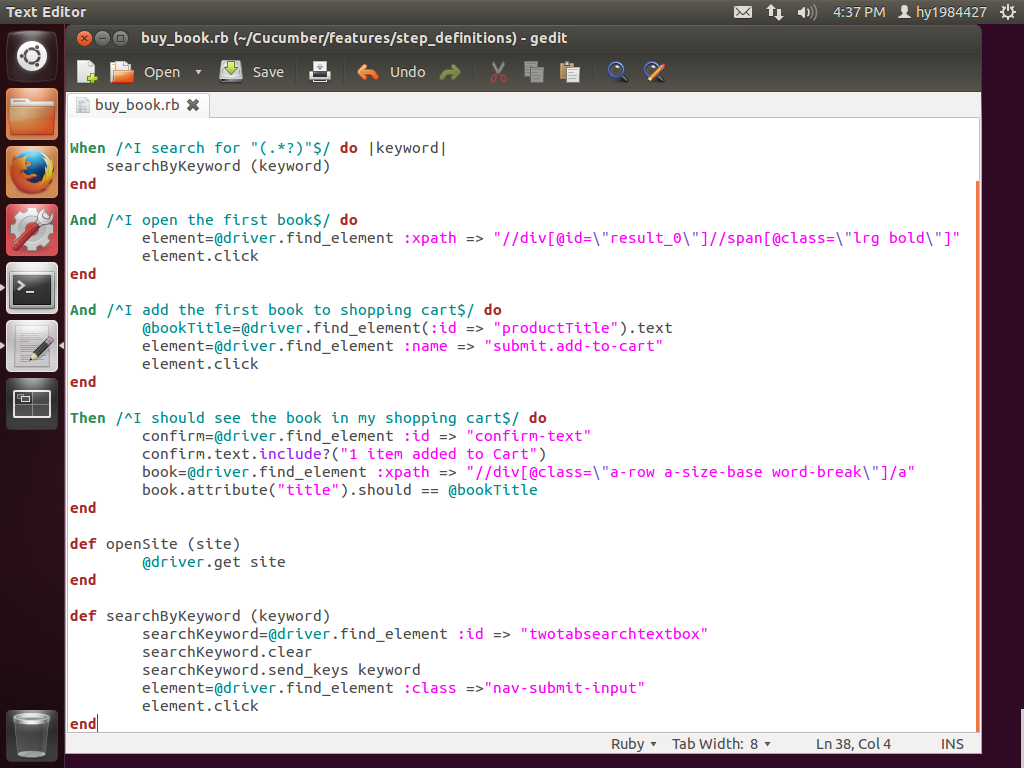
Task: Click the text '"confirm-text"'
Action: point(528,436)
